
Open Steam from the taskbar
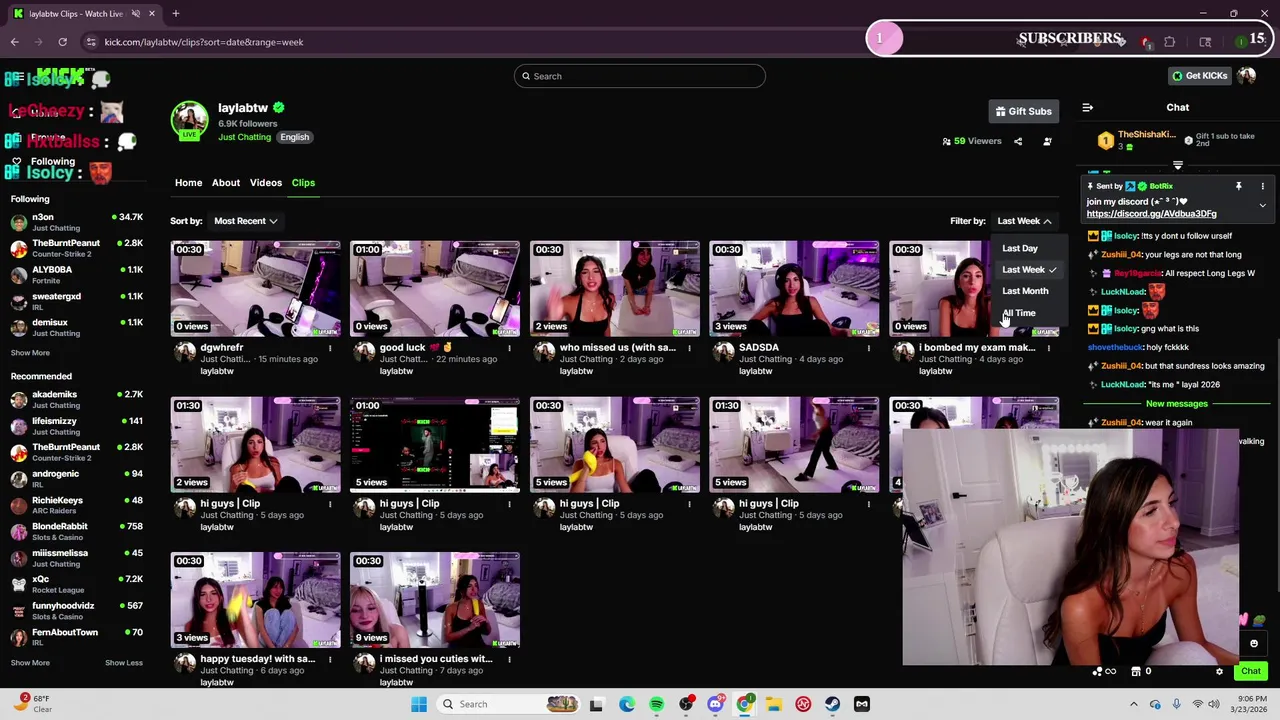[832, 704]
